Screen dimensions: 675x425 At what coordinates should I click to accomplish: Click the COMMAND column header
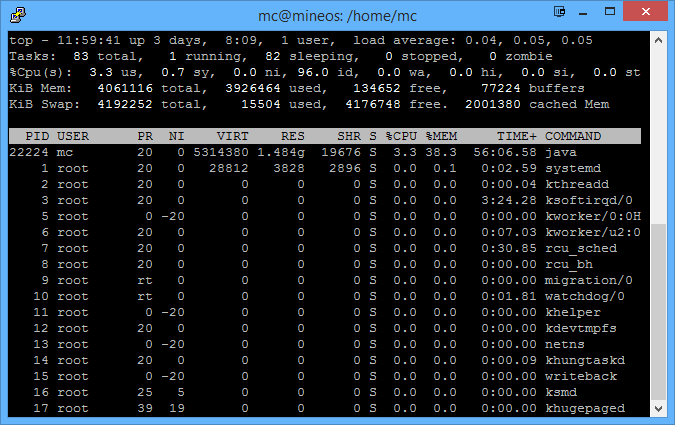tap(573, 136)
